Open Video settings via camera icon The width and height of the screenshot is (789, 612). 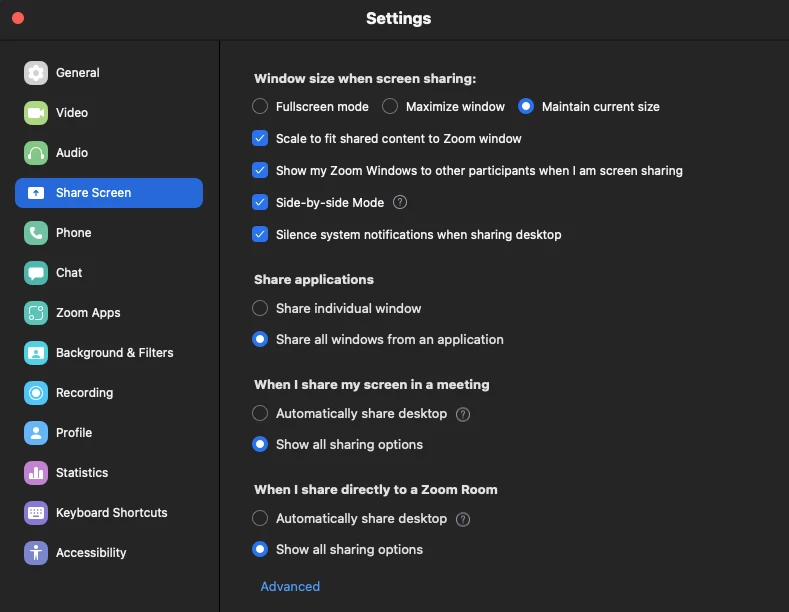(36, 113)
